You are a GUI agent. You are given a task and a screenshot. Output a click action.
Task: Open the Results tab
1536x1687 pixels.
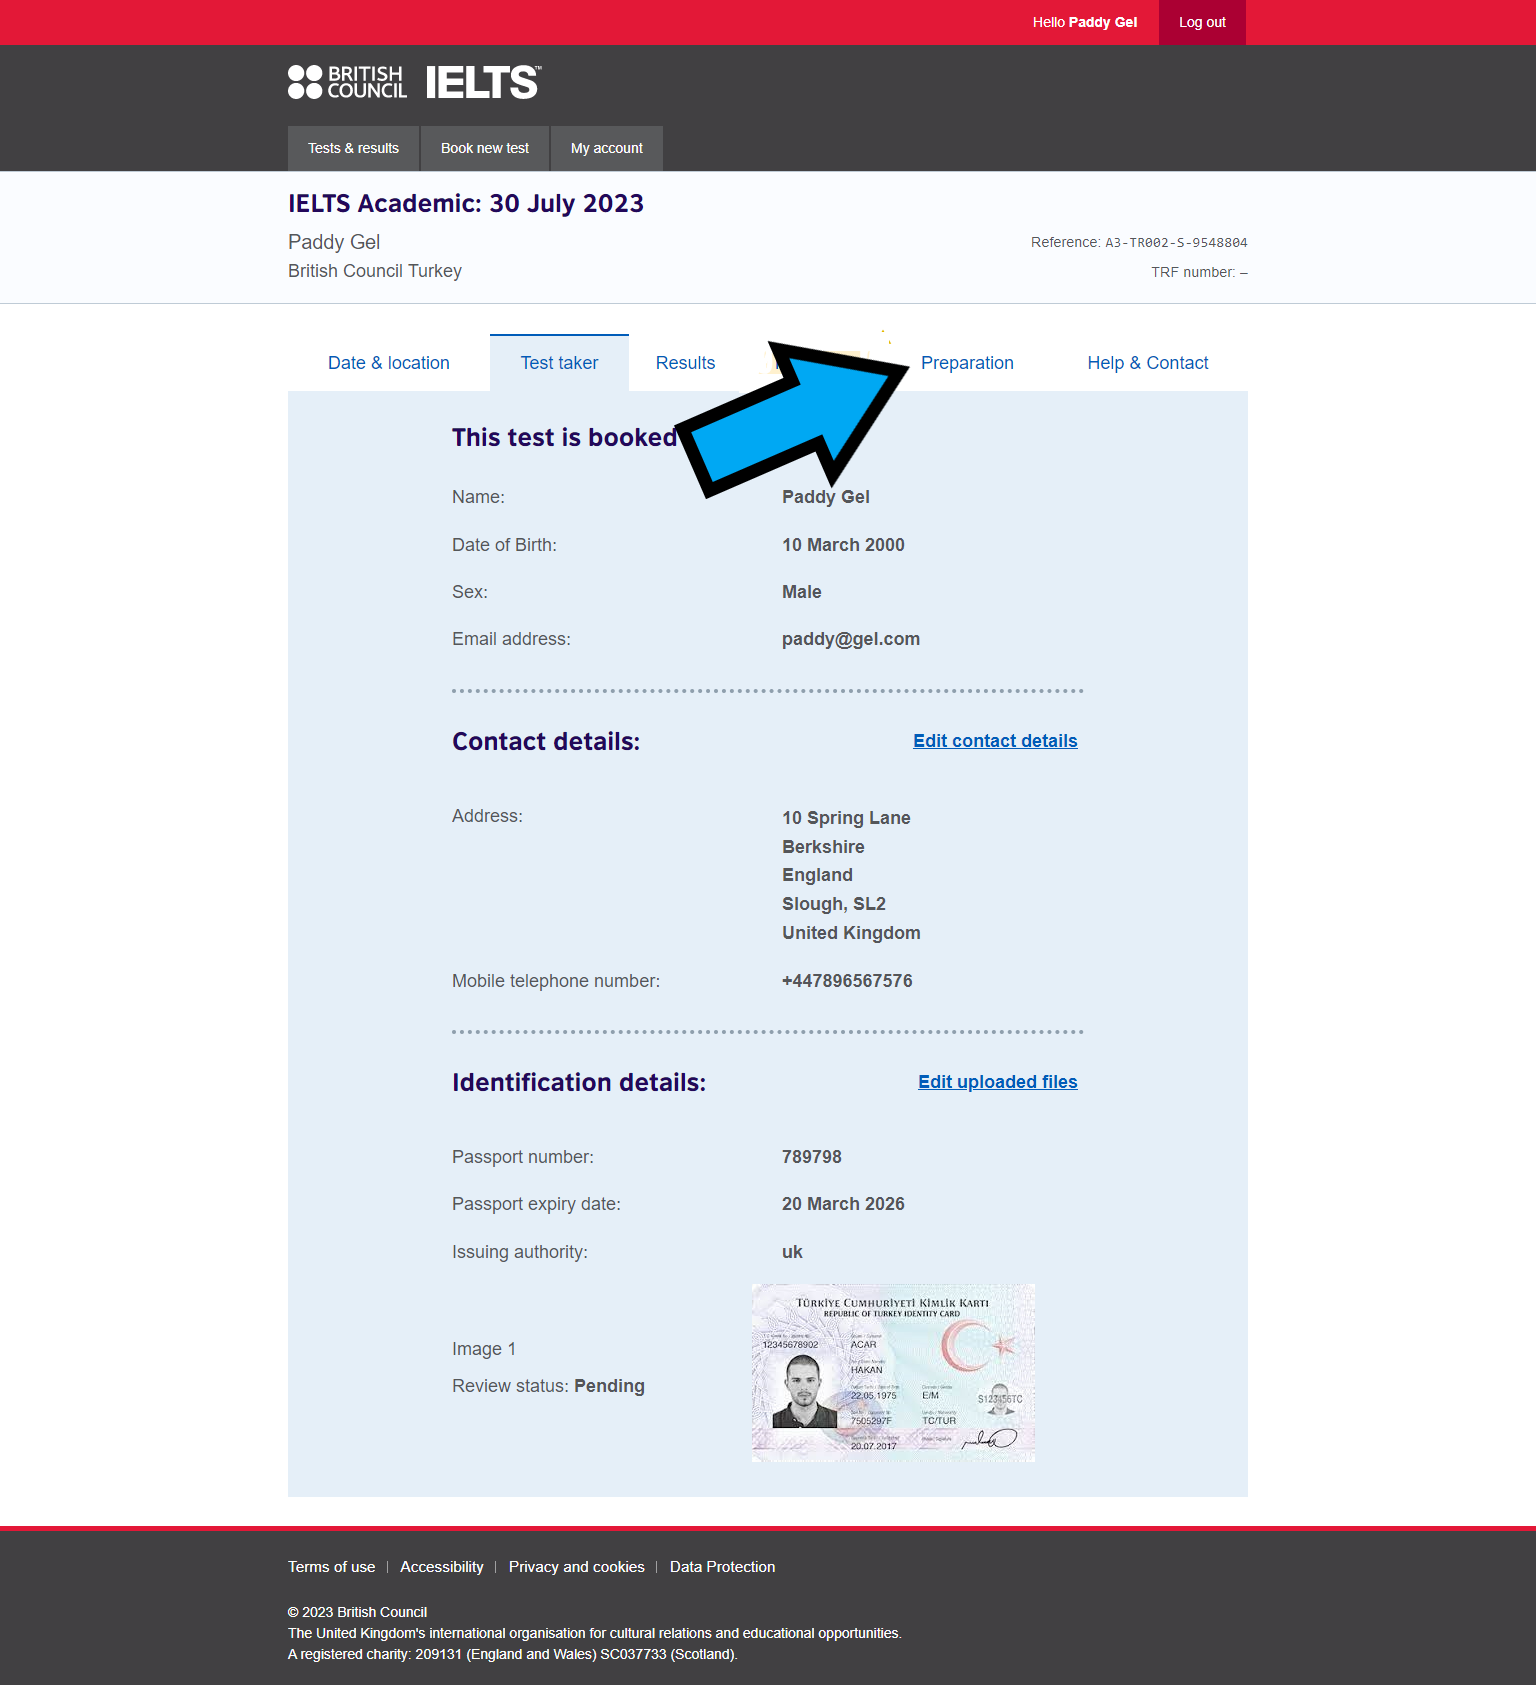click(685, 363)
